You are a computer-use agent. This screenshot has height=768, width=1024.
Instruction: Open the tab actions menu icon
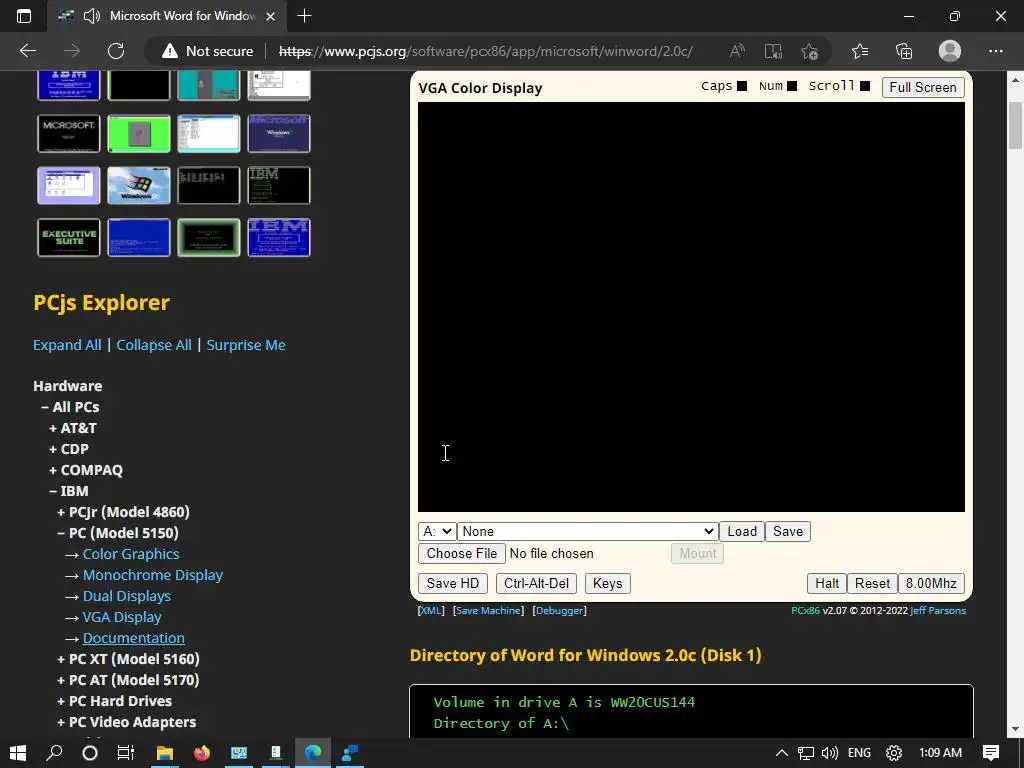tap(24, 16)
